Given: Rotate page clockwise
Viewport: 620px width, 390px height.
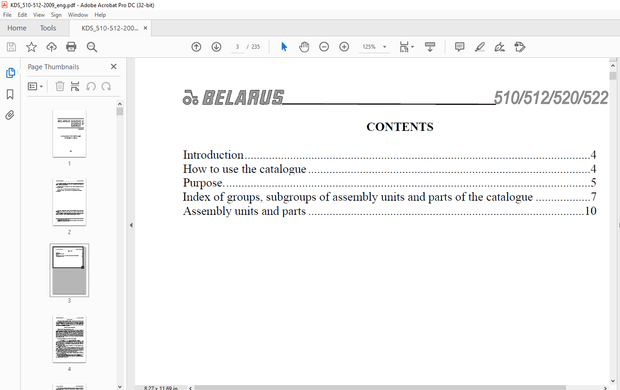Looking at the screenshot, I should click(106, 86).
